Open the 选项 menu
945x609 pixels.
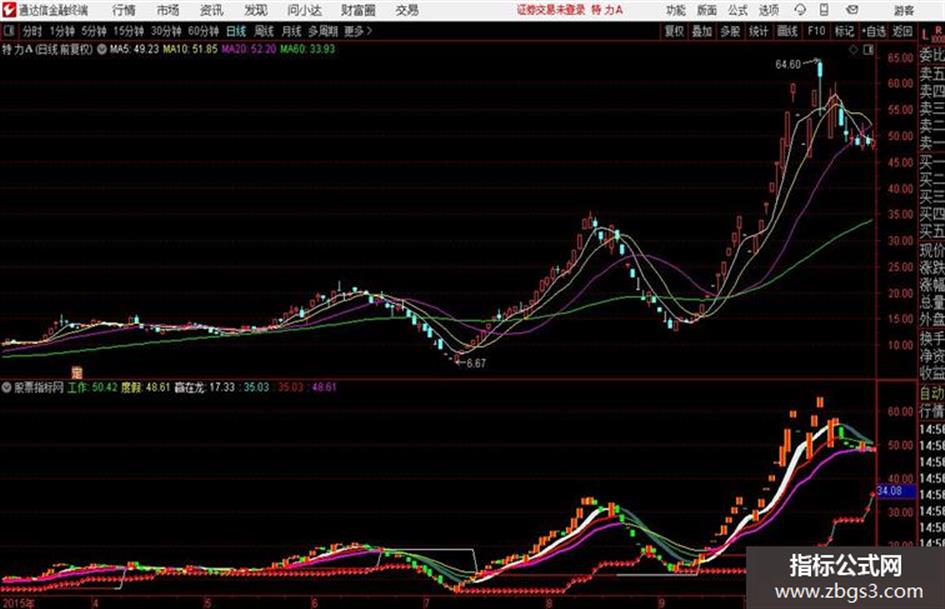(x=768, y=10)
